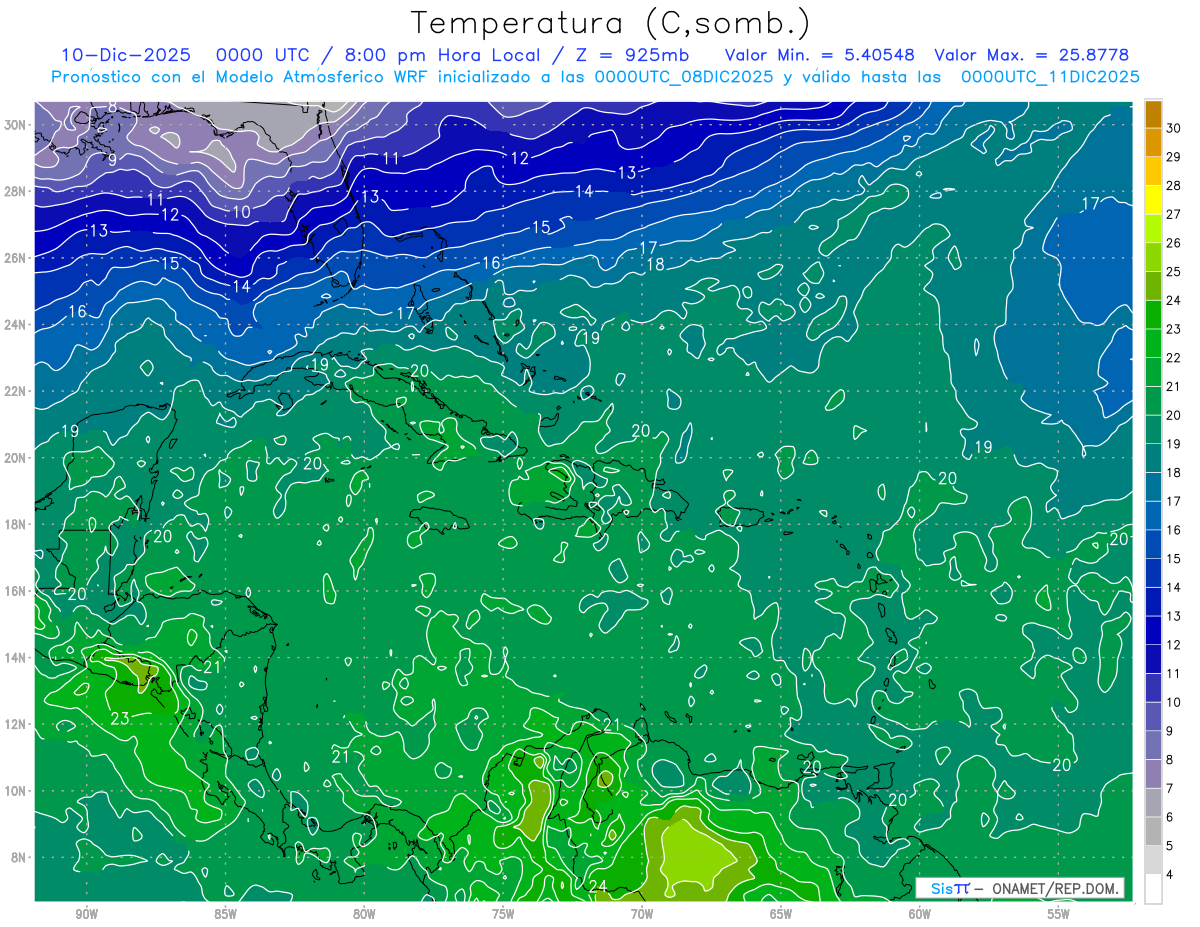This screenshot has height=927, width=1200.
Task: Click the '20N' latitude axis label
Action: tap(17, 458)
